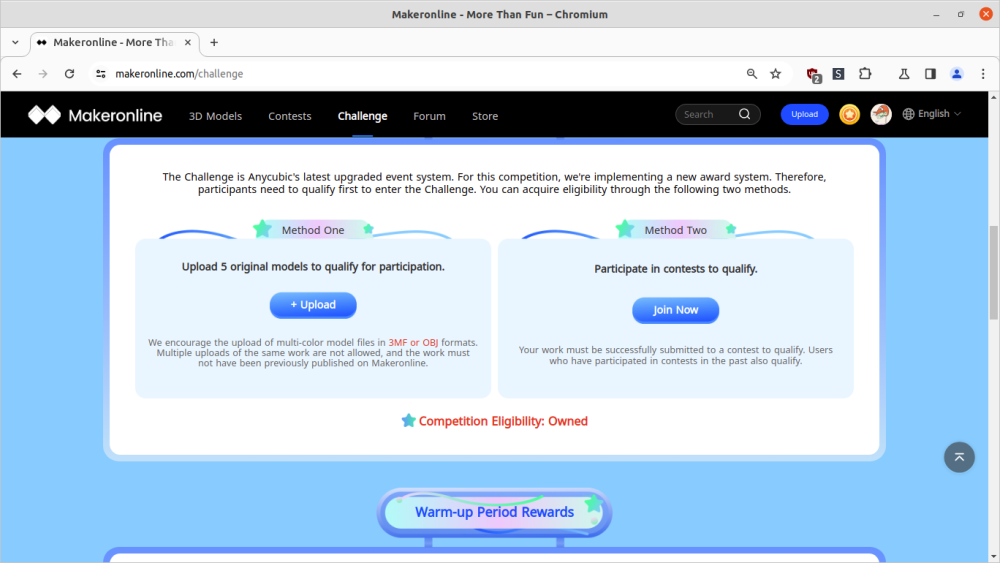The width and height of the screenshot is (1000, 563).
Task: Click the address bar URL
Action: tap(179, 74)
